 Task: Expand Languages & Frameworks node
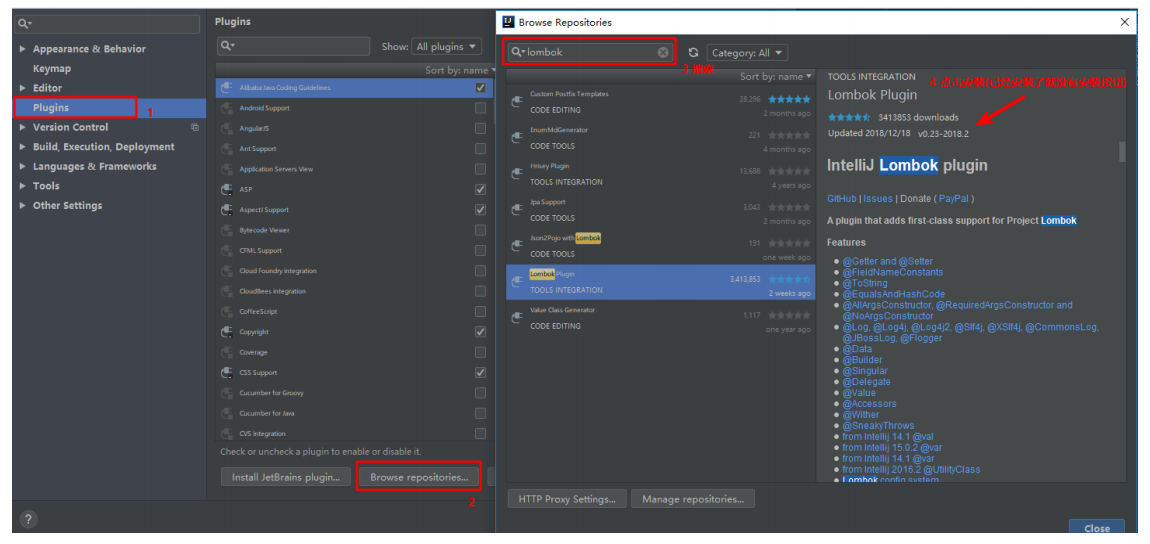[x=23, y=166]
